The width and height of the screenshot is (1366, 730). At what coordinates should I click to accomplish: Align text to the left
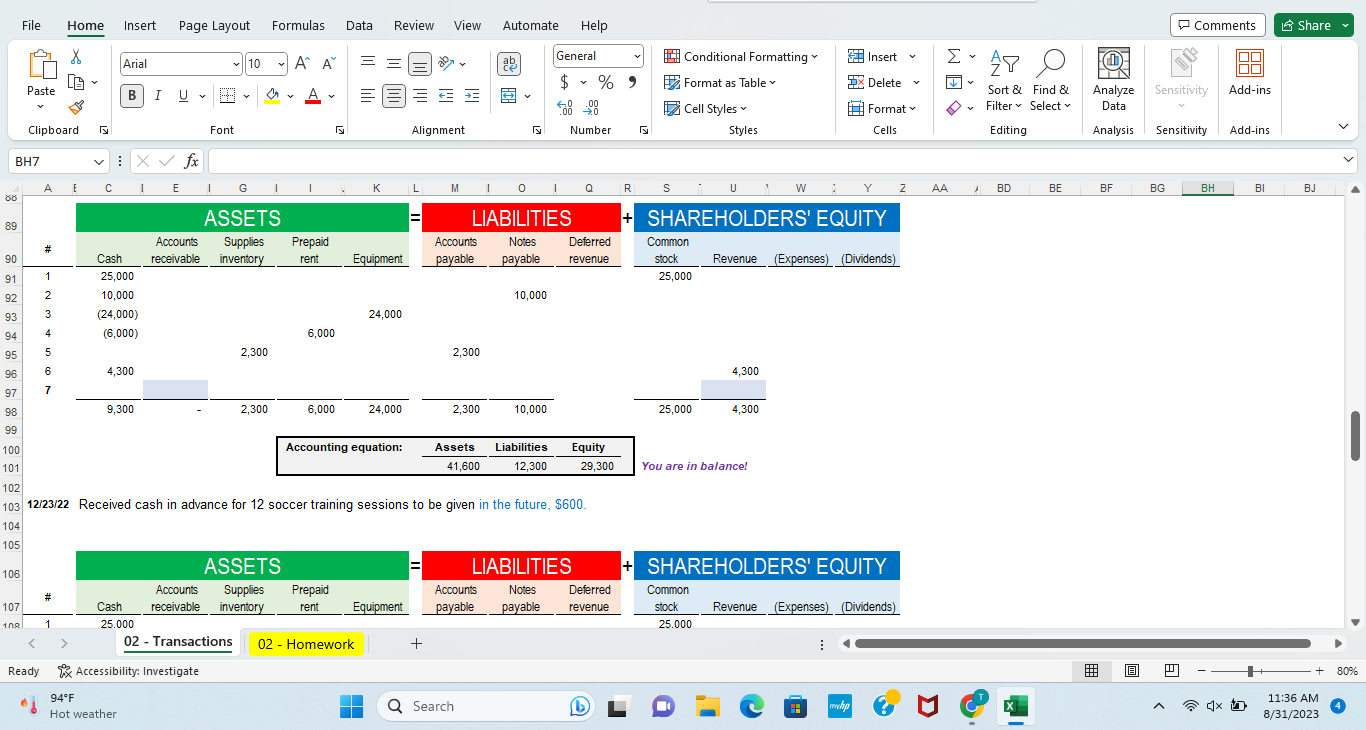369,96
